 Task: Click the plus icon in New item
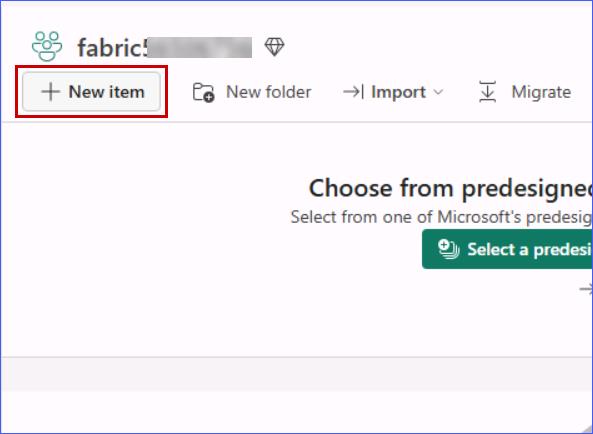coord(51,92)
